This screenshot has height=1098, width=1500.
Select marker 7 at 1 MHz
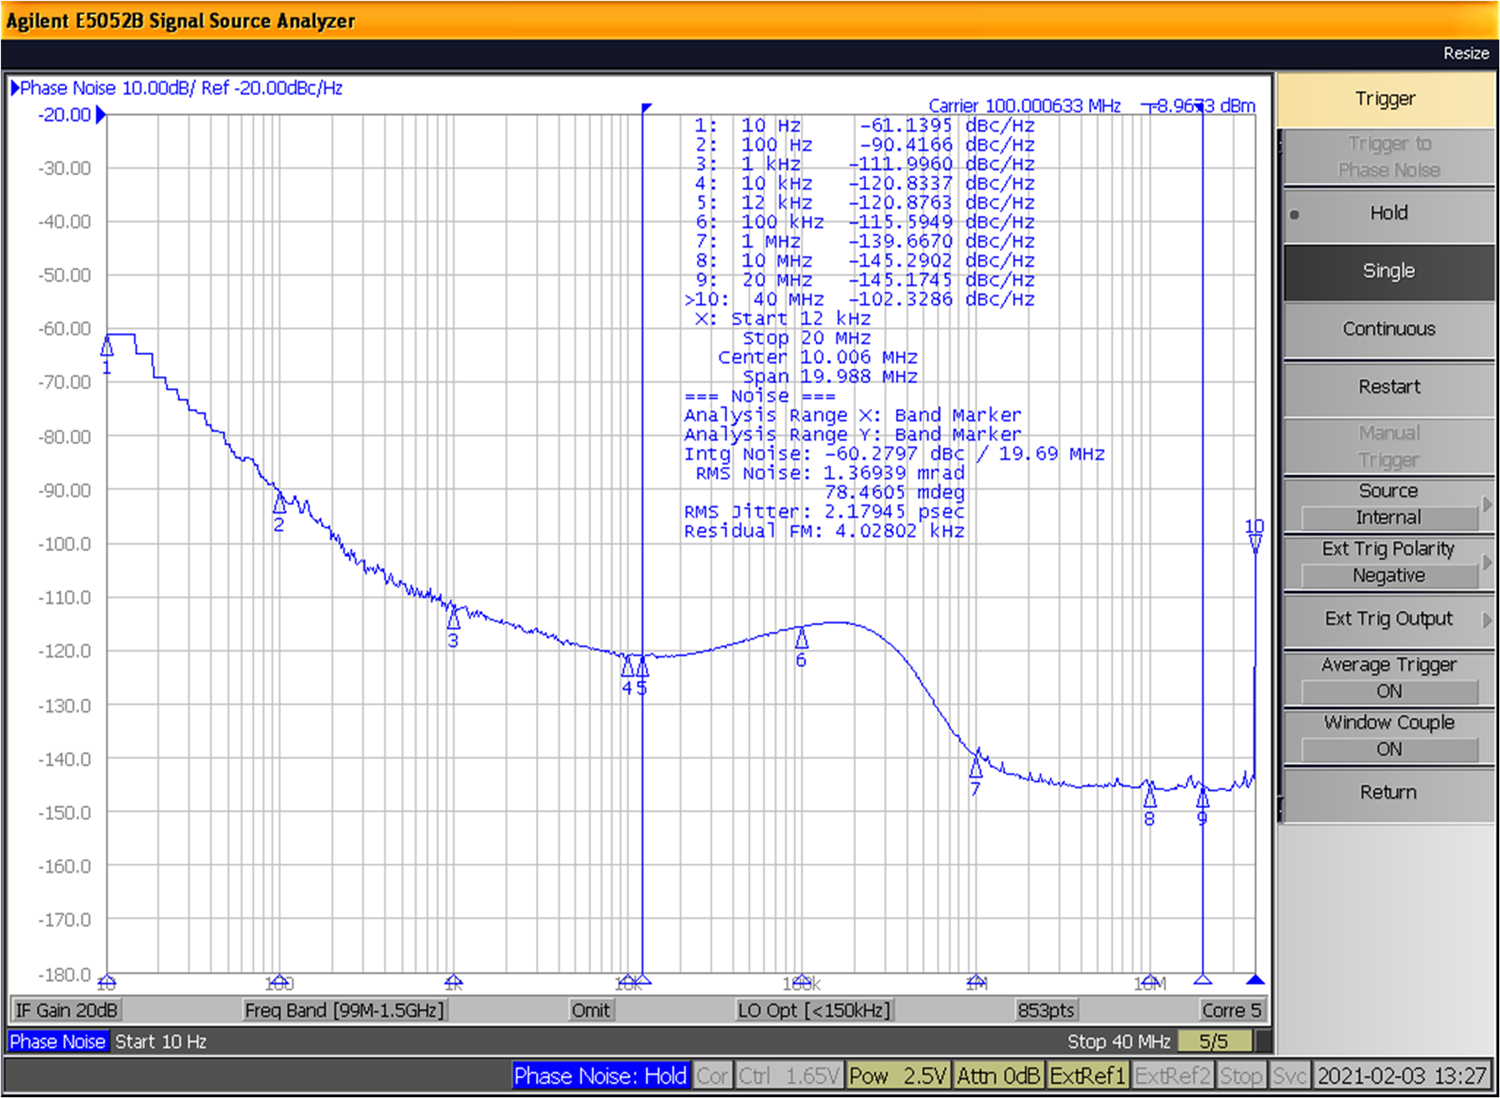point(976,767)
